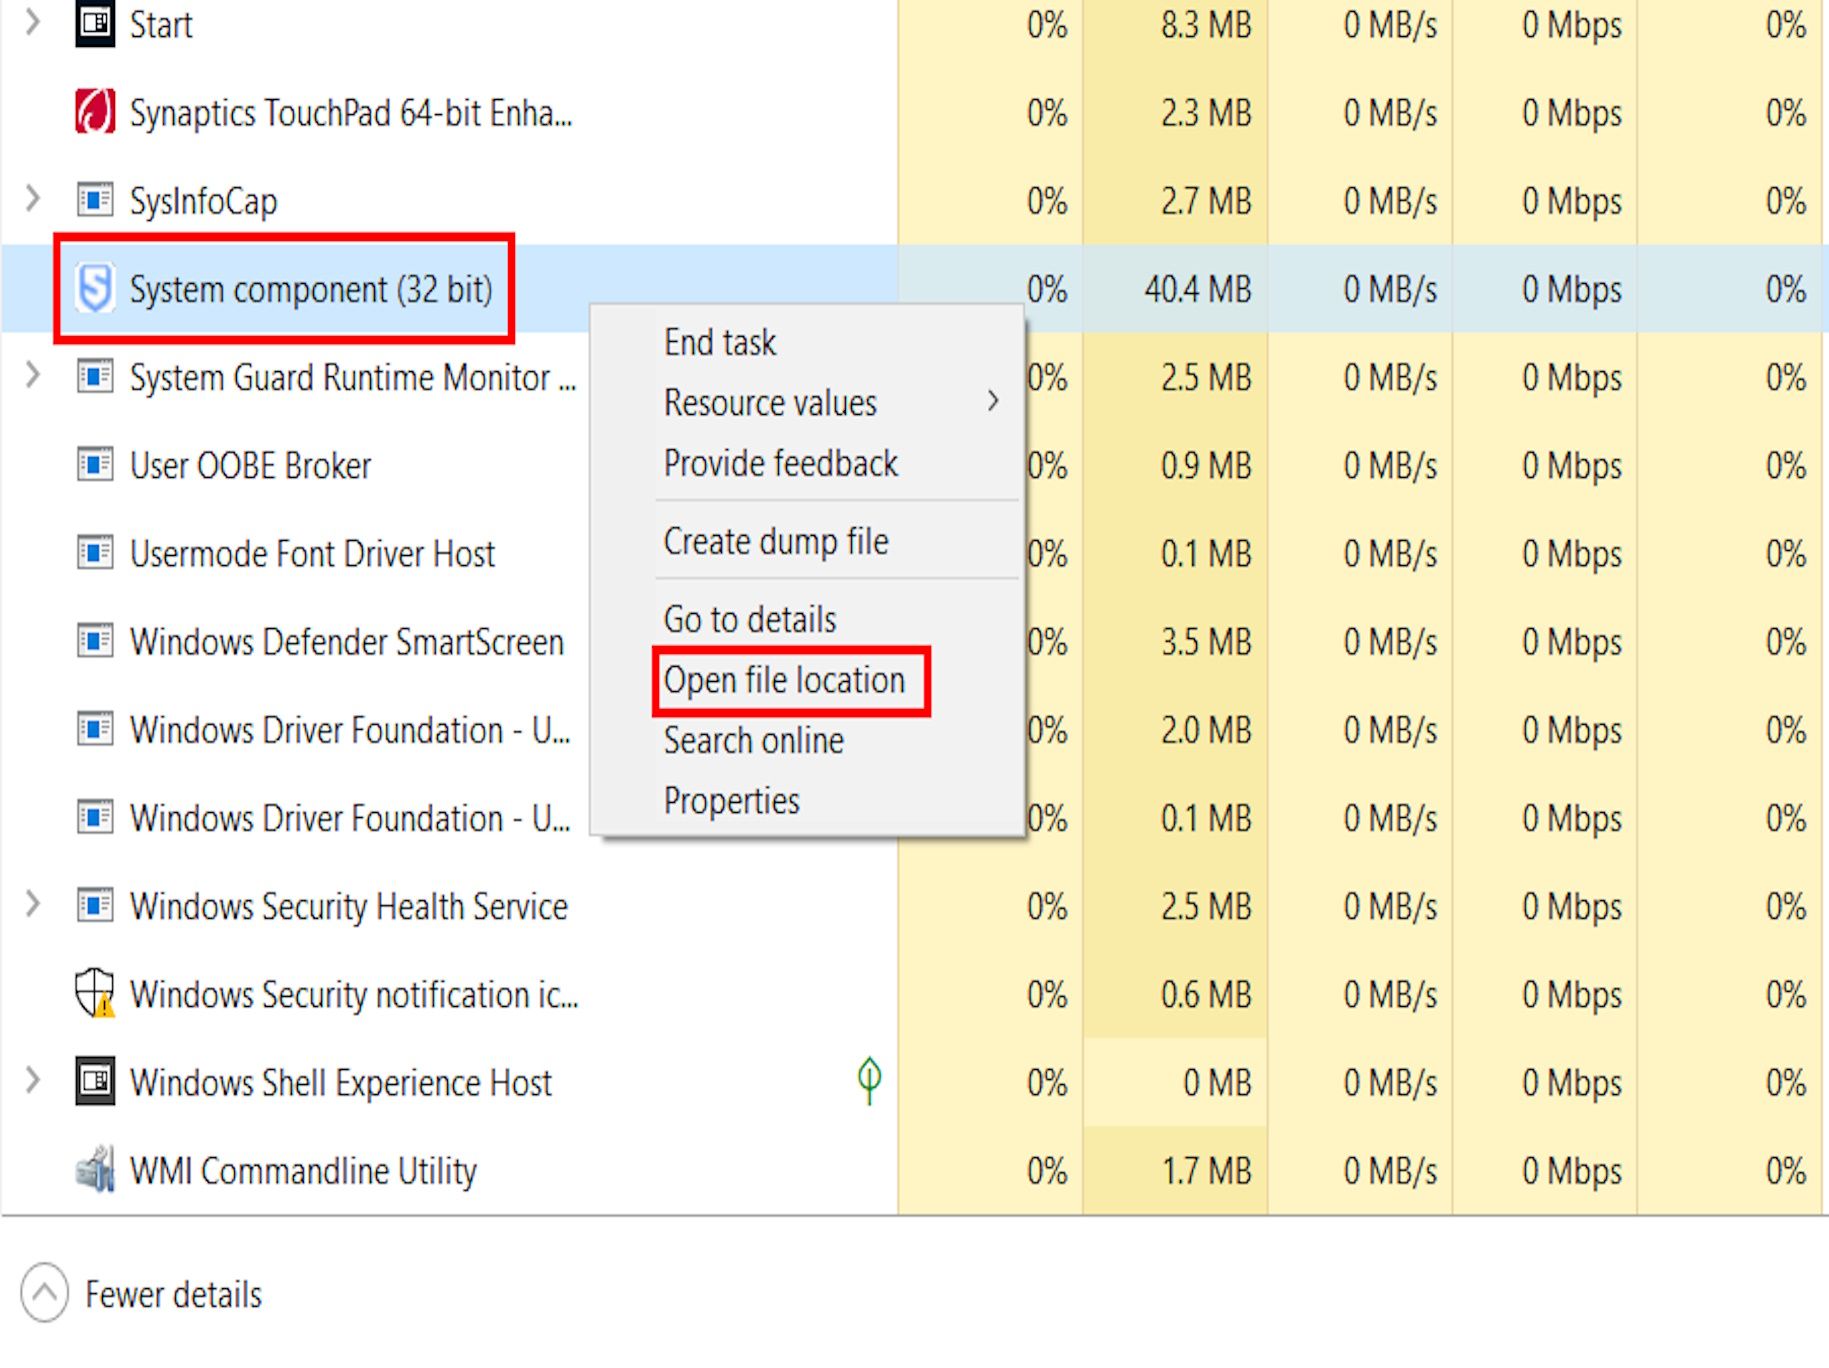Collapse view with Fewer details arrow
The height and width of the screenshot is (1368, 1829).
(x=44, y=1293)
